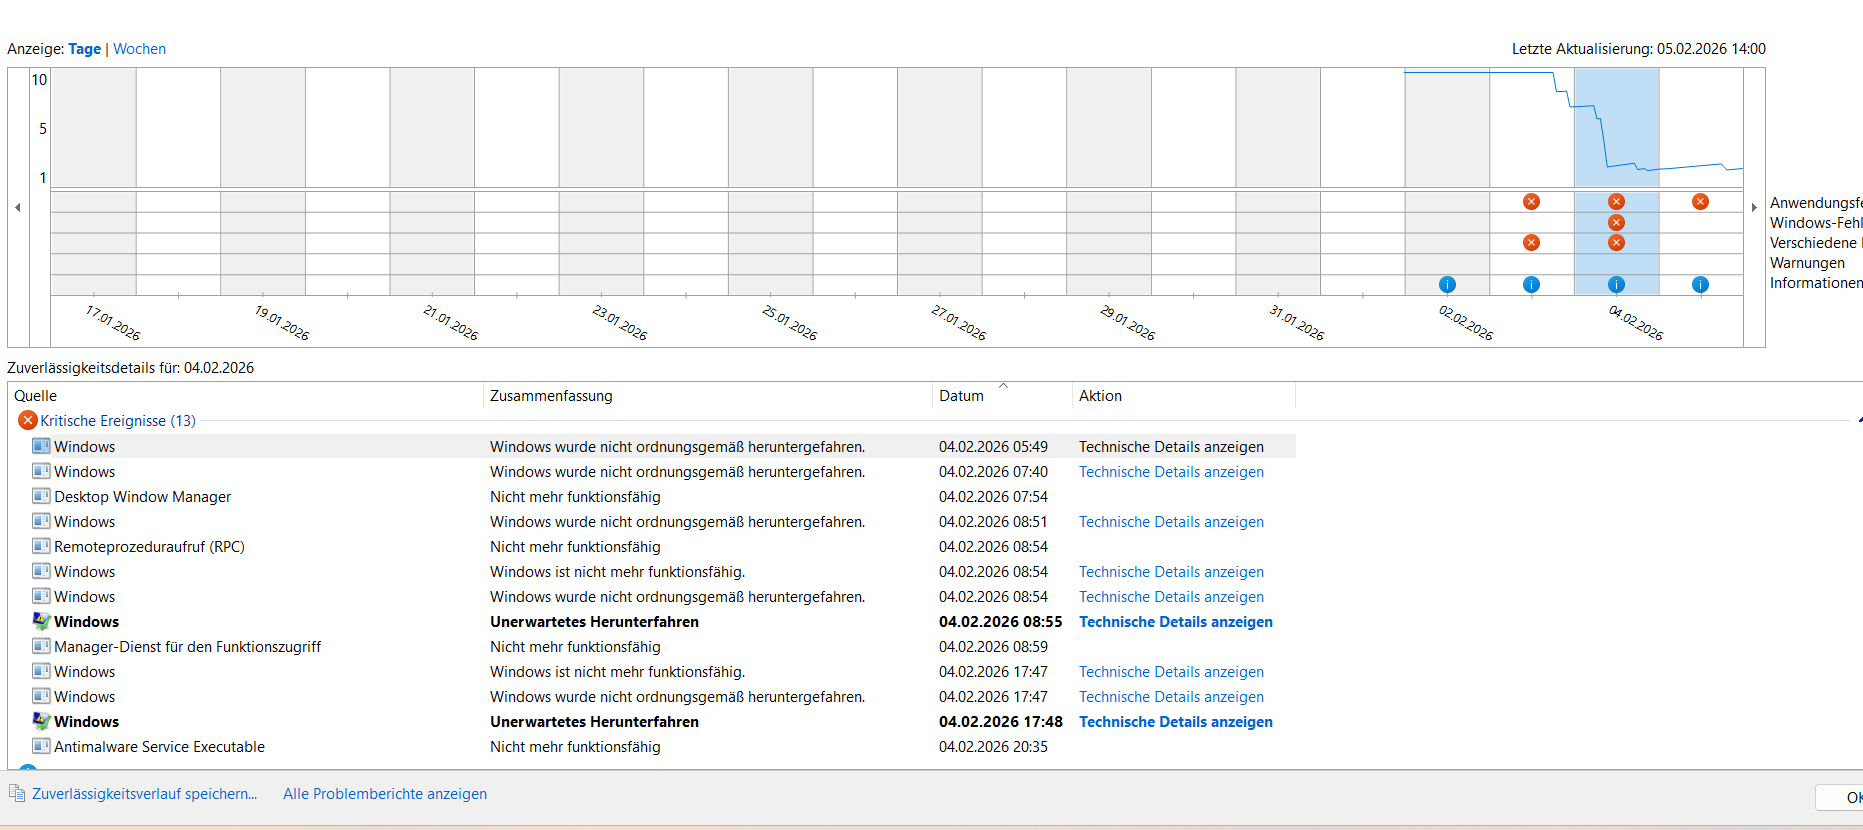This screenshot has width=1863, height=830.
Task: Open technical details for 17:47 'nicht ordnungsgemäß heruntergefahren' event
Action: [x=1171, y=697]
